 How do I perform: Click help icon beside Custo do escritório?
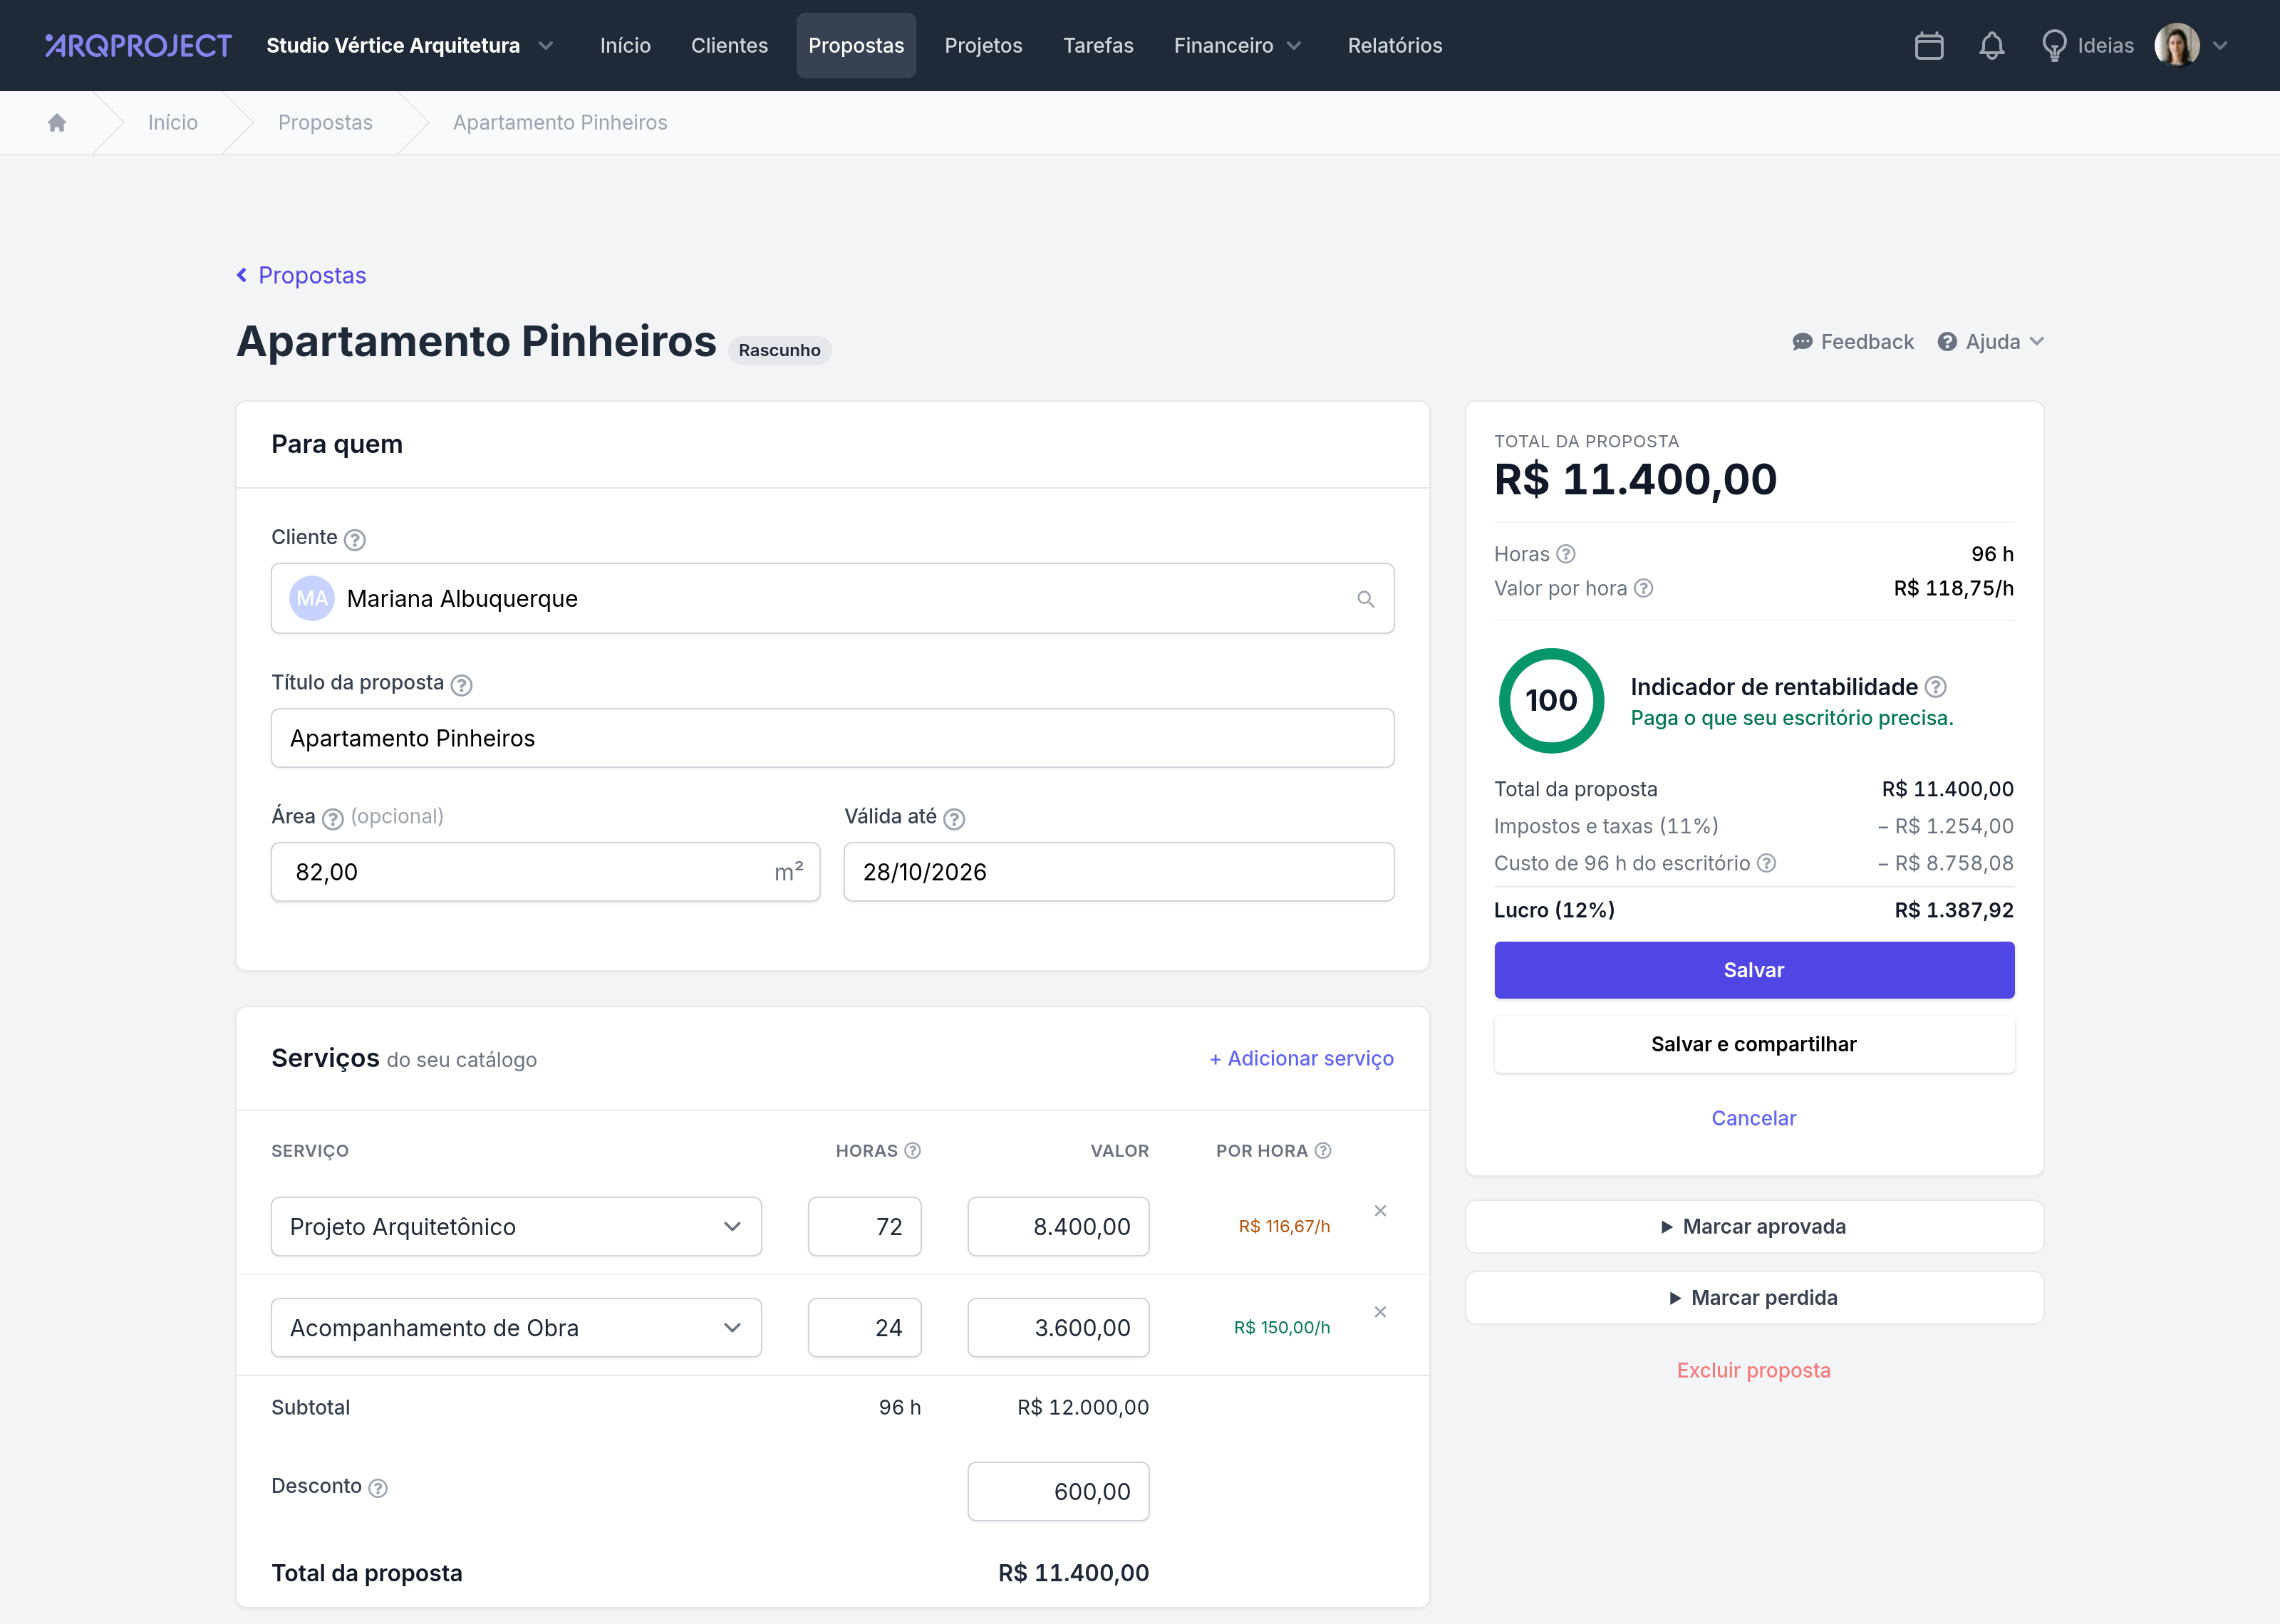click(1767, 863)
